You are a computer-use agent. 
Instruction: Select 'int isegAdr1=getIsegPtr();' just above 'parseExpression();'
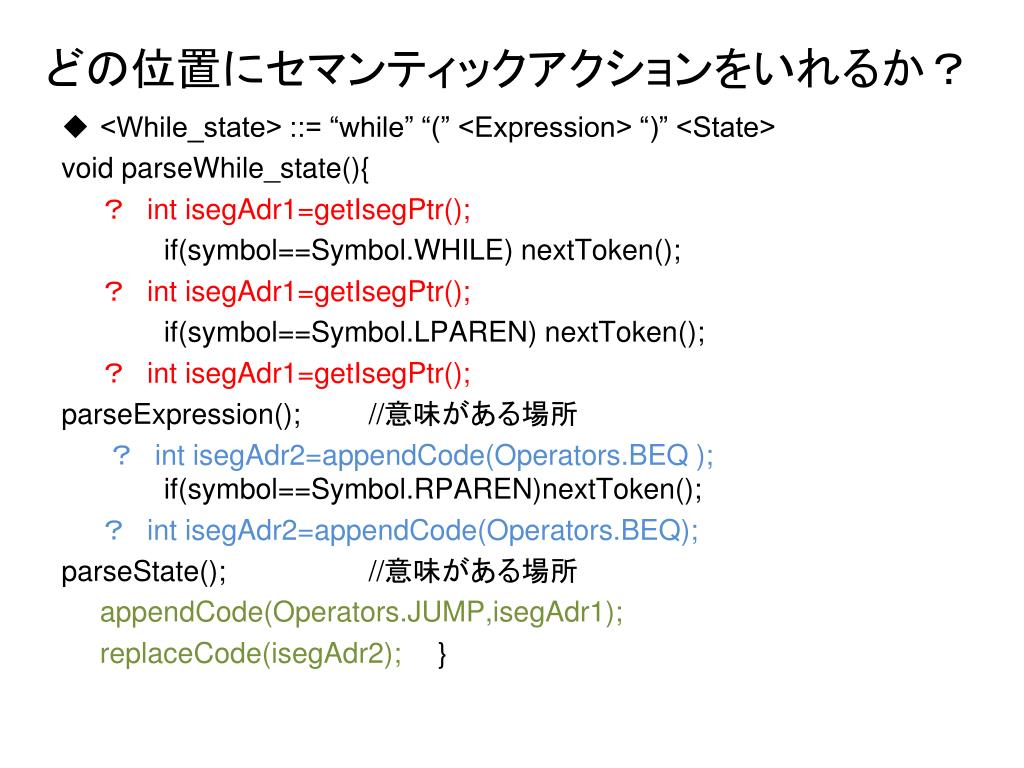tap(308, 374)
